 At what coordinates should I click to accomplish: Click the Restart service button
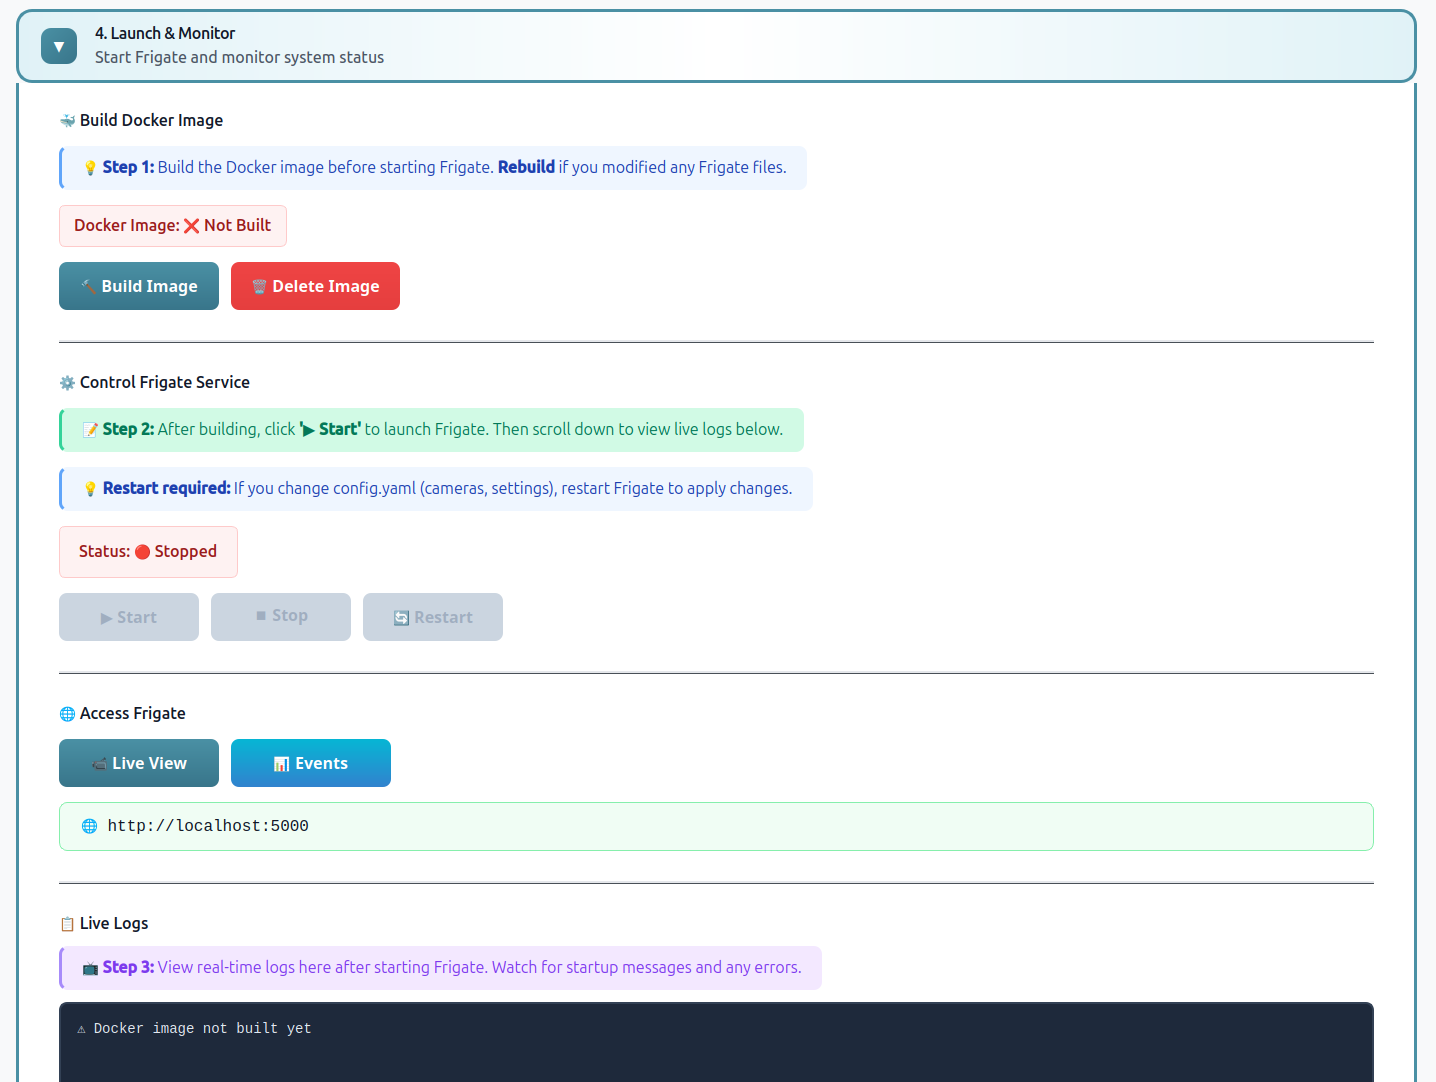pos(432,617)
